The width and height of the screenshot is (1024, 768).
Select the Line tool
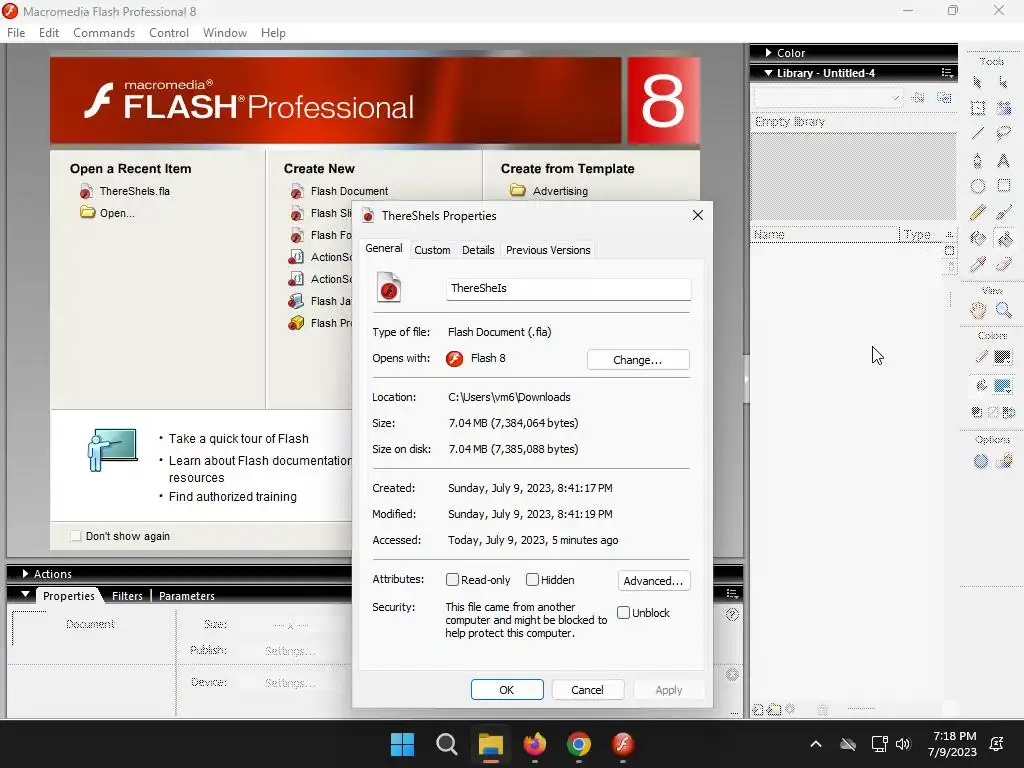coord(978,134)
